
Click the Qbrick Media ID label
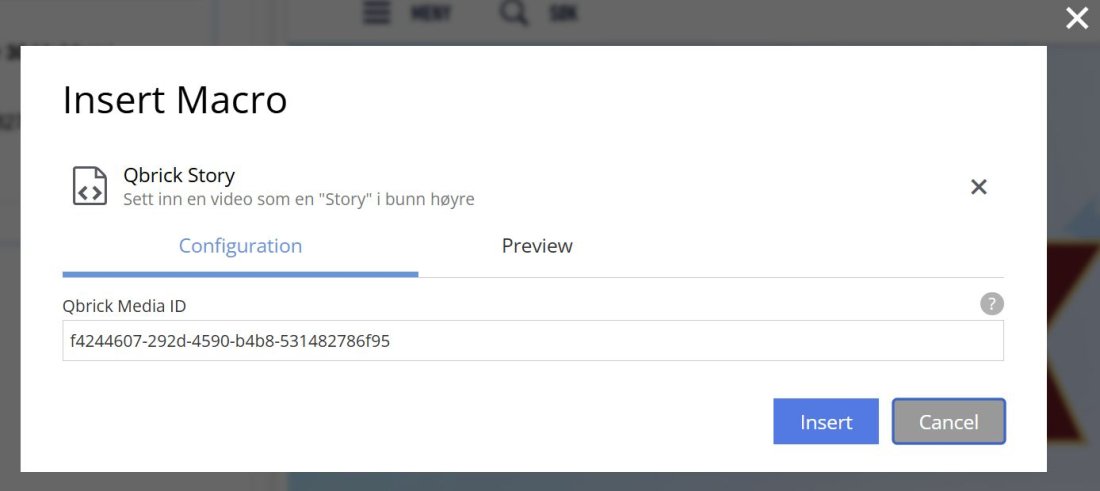coord(124,306)
